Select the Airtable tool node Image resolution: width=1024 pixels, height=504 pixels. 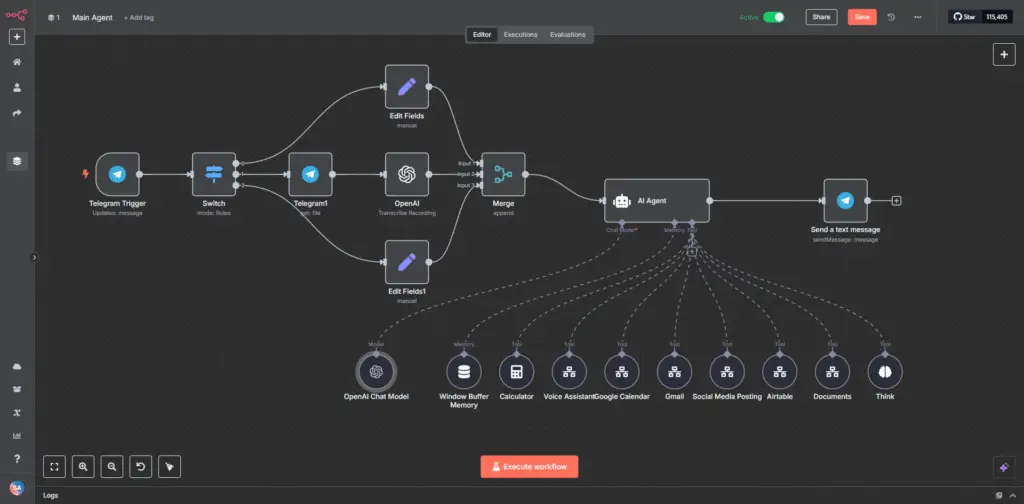click(x=780, y=372)
